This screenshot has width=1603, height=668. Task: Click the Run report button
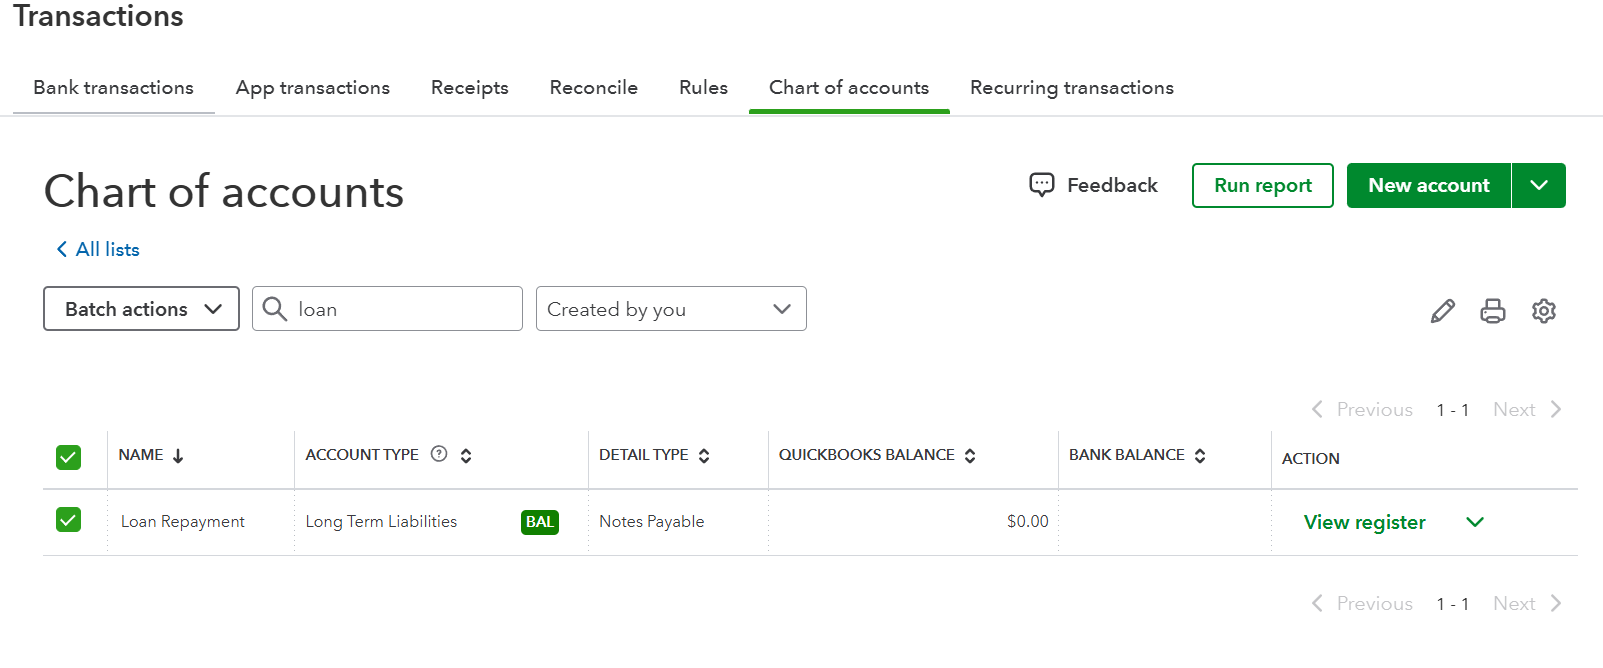coord(1262,185)
